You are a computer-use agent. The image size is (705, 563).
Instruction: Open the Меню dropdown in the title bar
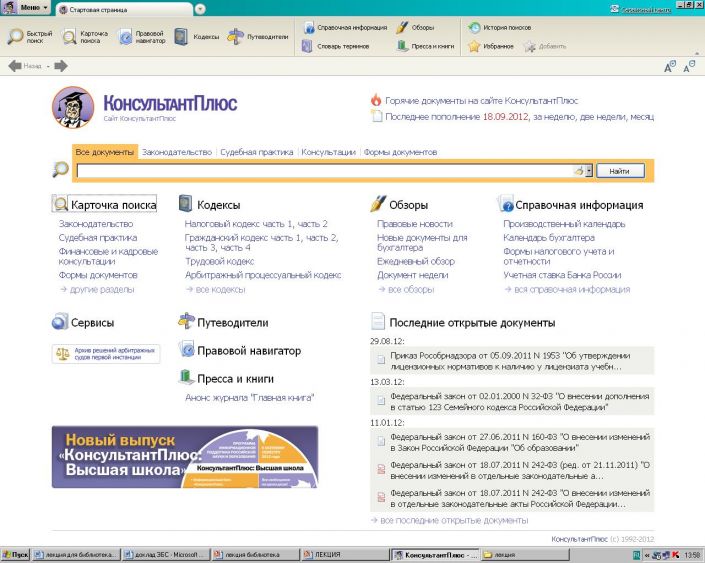pyautogui.click(x=27, y=8)
